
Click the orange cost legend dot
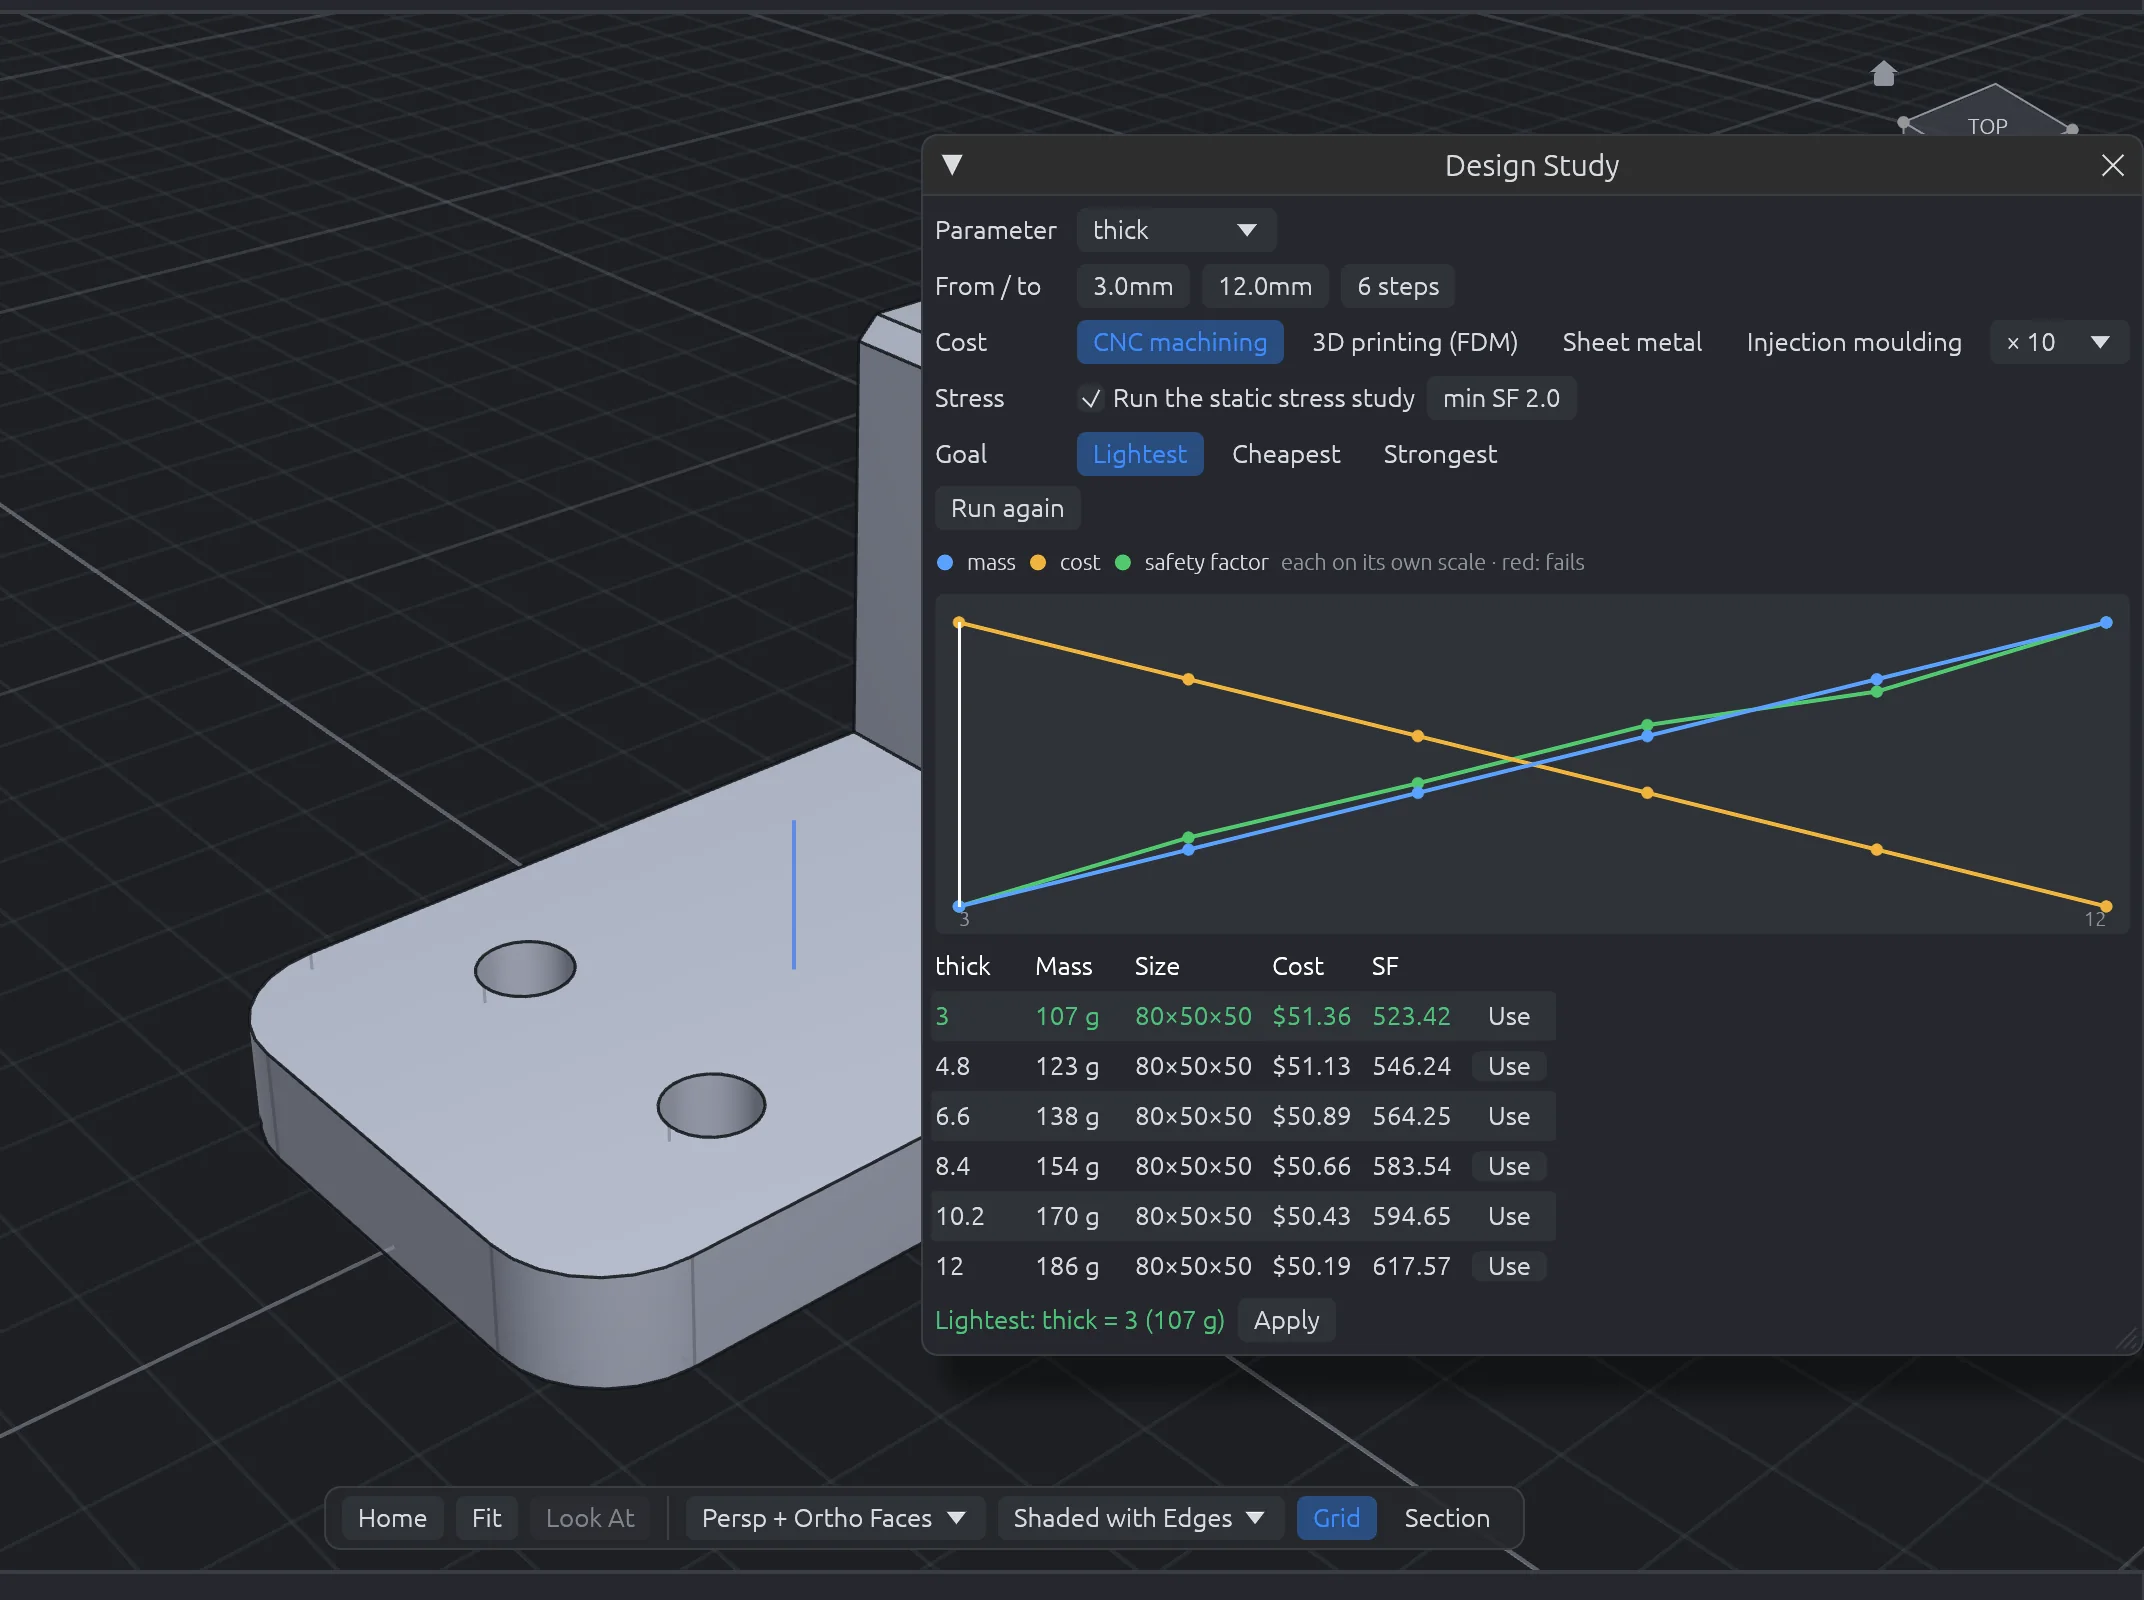pyautogui.click(x=1038, y=562)
